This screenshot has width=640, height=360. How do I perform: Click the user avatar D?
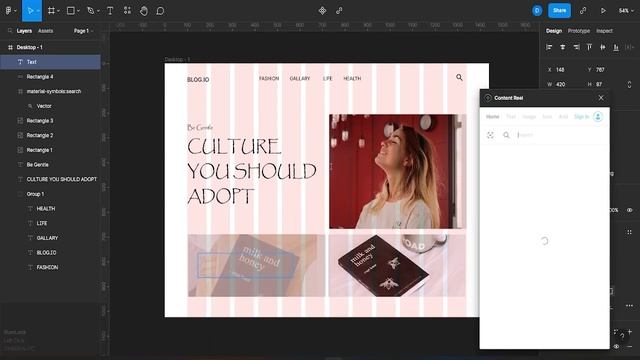pos(537,11)
